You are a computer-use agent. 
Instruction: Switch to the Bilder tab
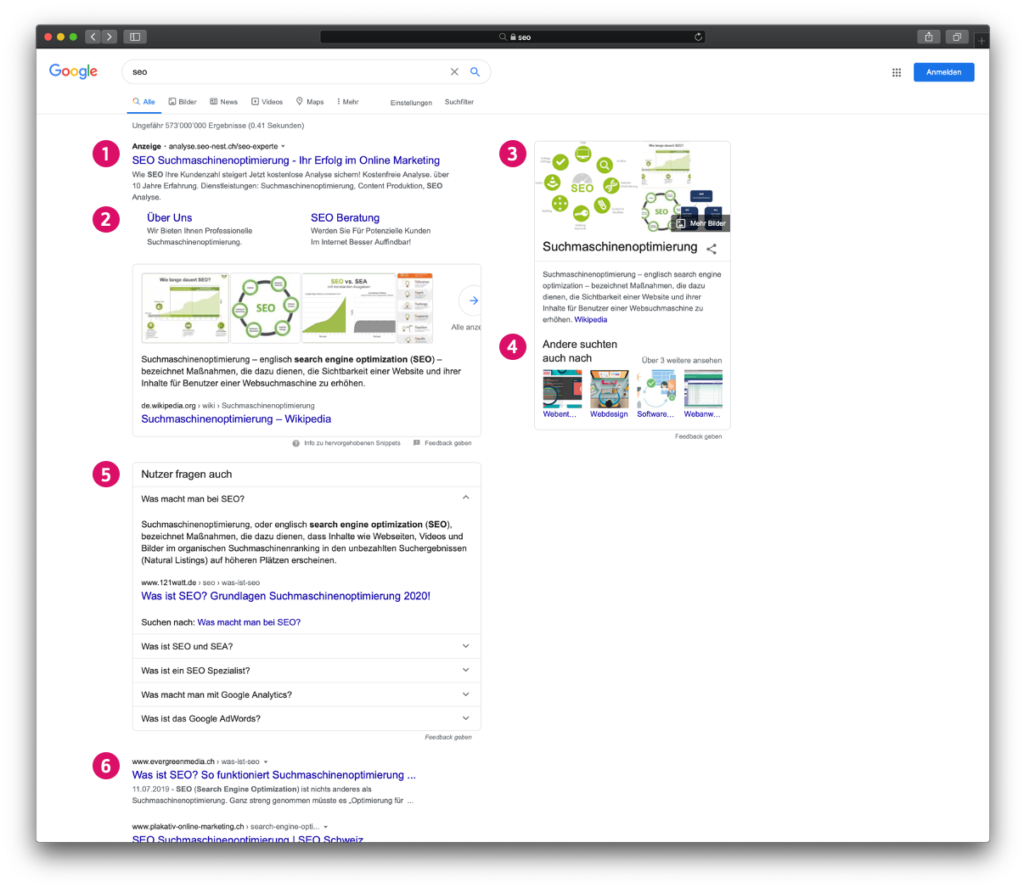tap(182, 102)
